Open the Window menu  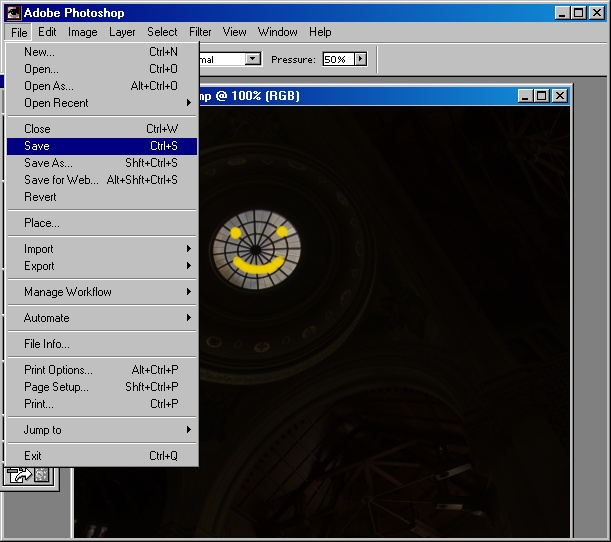click(277, 32)
